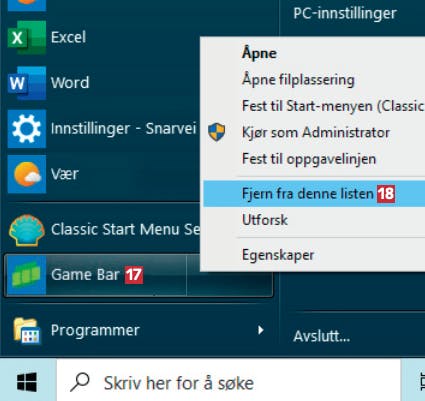Launch Word from its blue icon

[27, 83]
